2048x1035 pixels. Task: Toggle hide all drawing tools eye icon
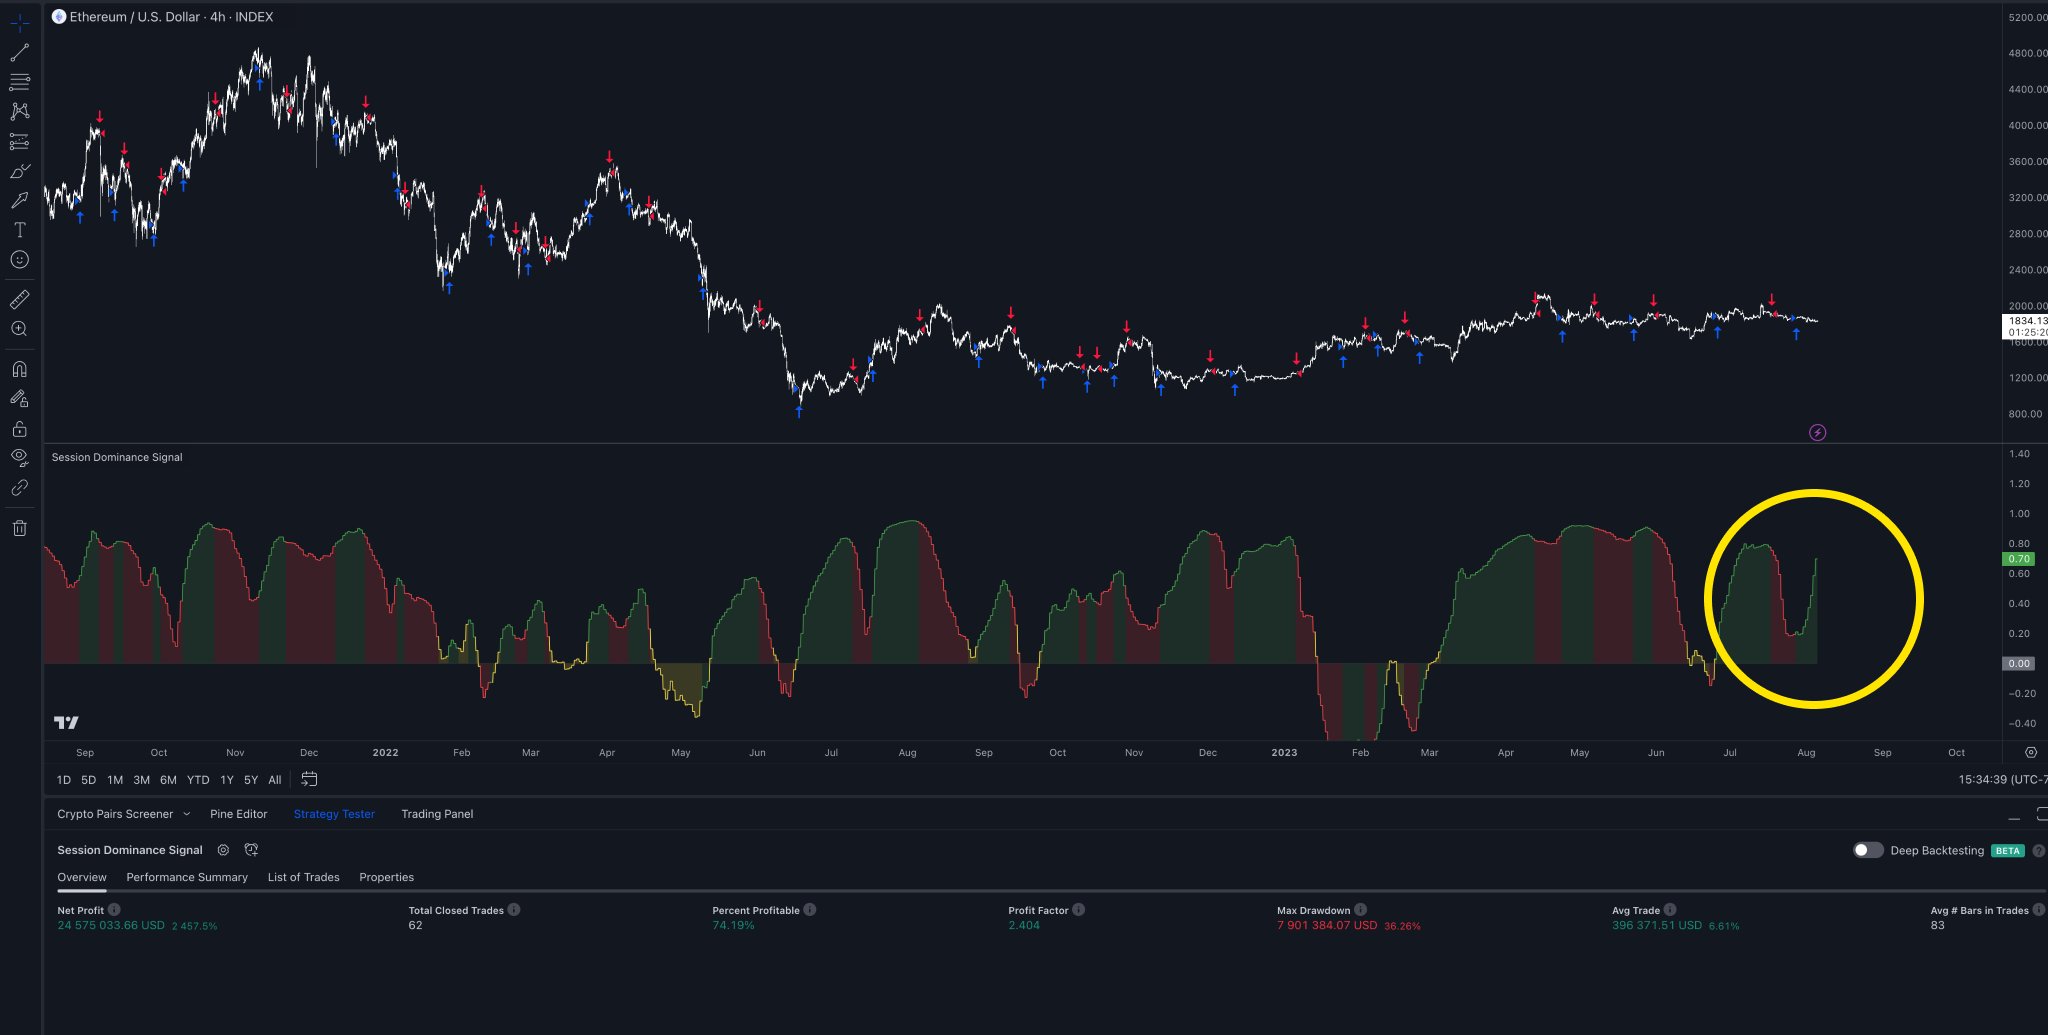pyautogui.click(x=19, y=457)
